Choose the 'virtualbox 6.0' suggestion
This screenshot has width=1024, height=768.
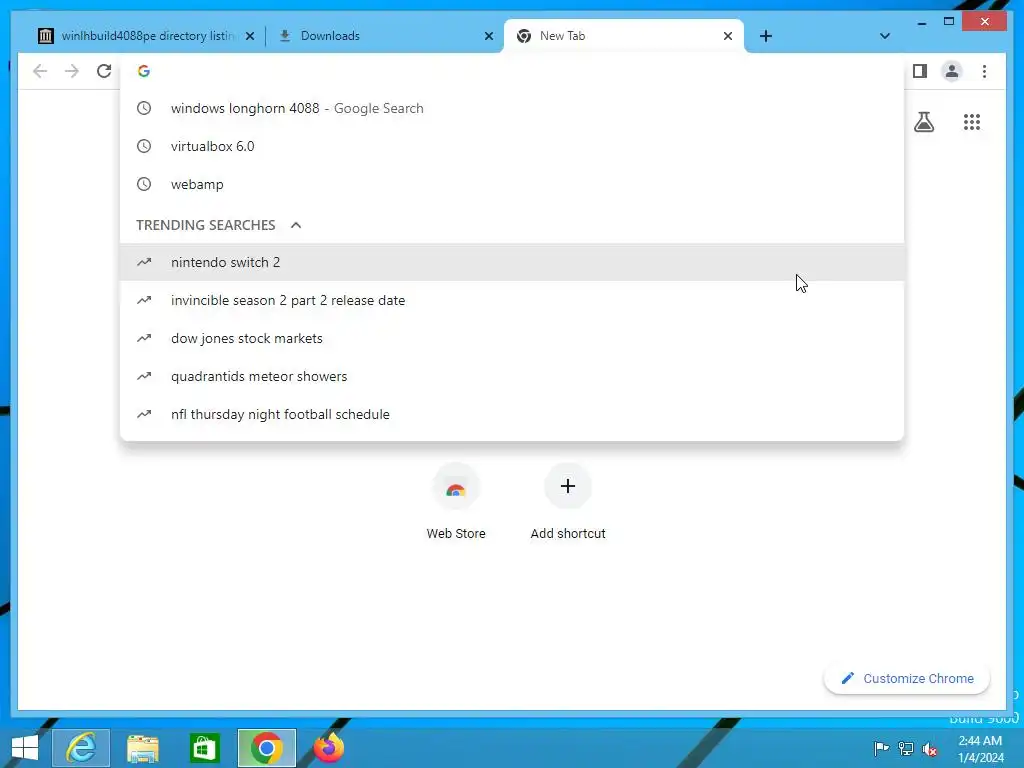click(512, 146)
